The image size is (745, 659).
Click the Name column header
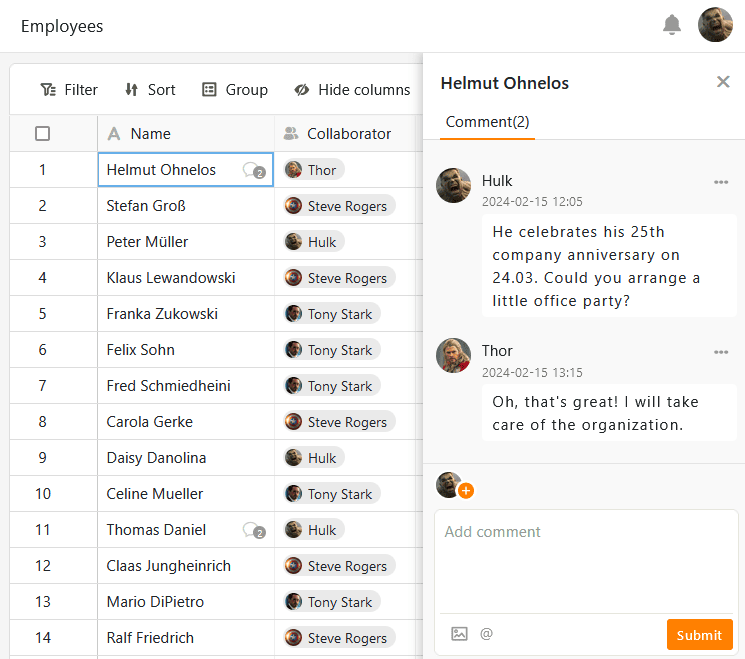pos(150,134)
